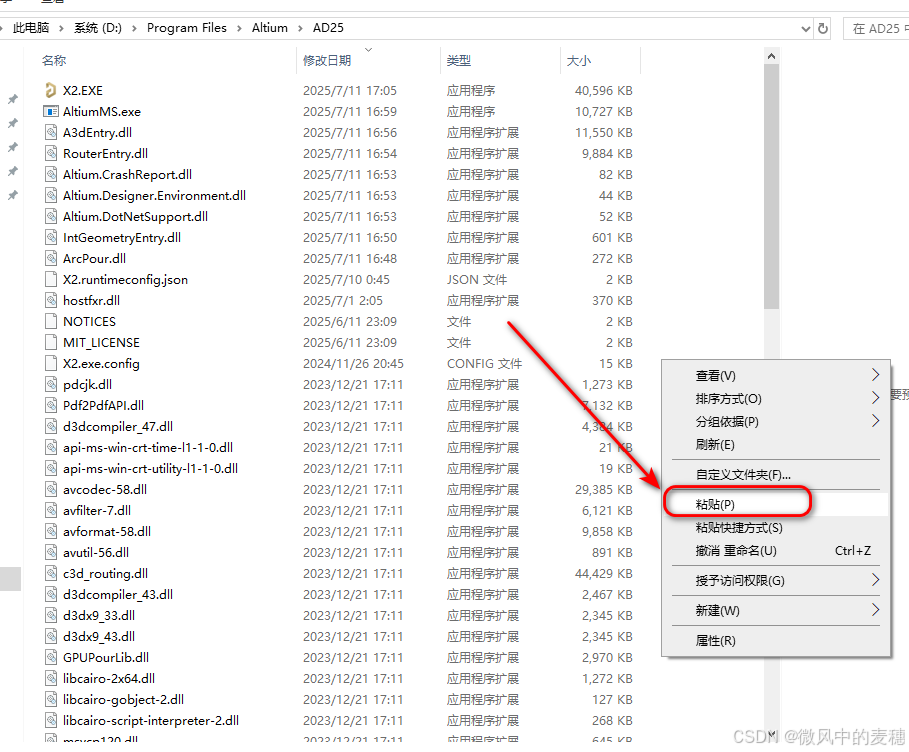
Task: Click the GPUPourLib.dll file icon
Action: [x=51, y=657]
